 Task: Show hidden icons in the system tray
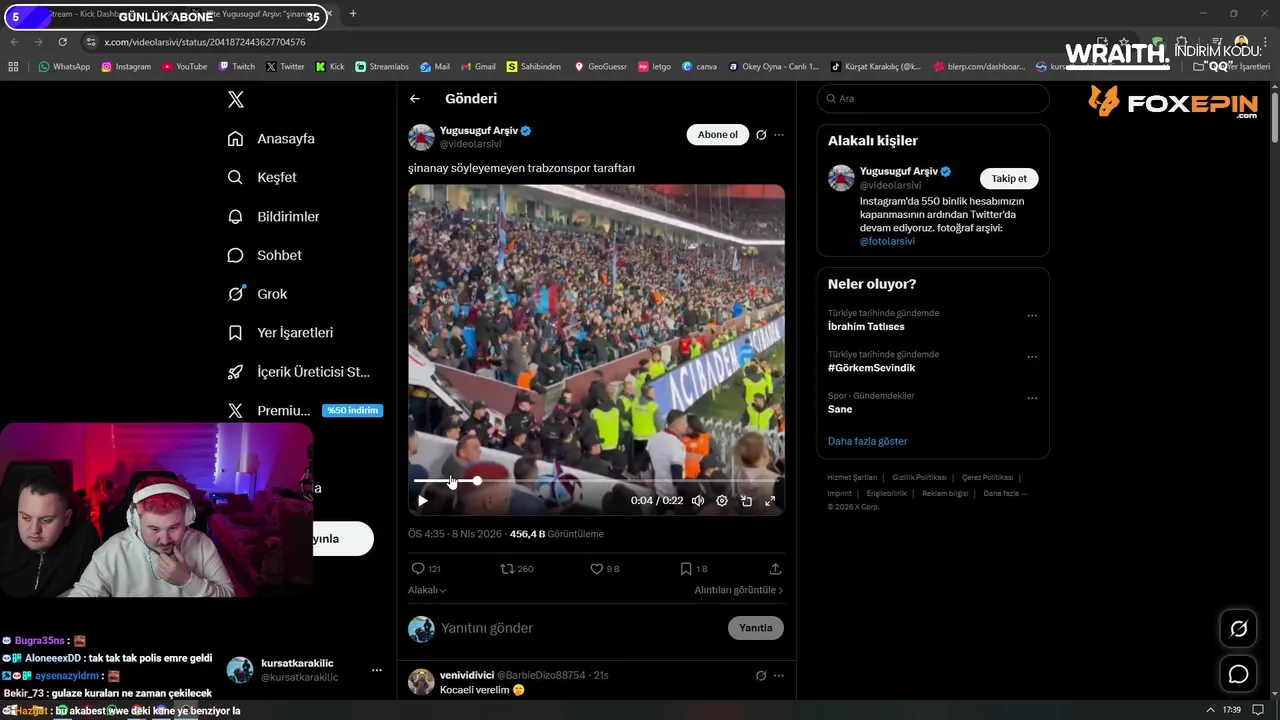pyautogui.click(x=1211, y=710)
